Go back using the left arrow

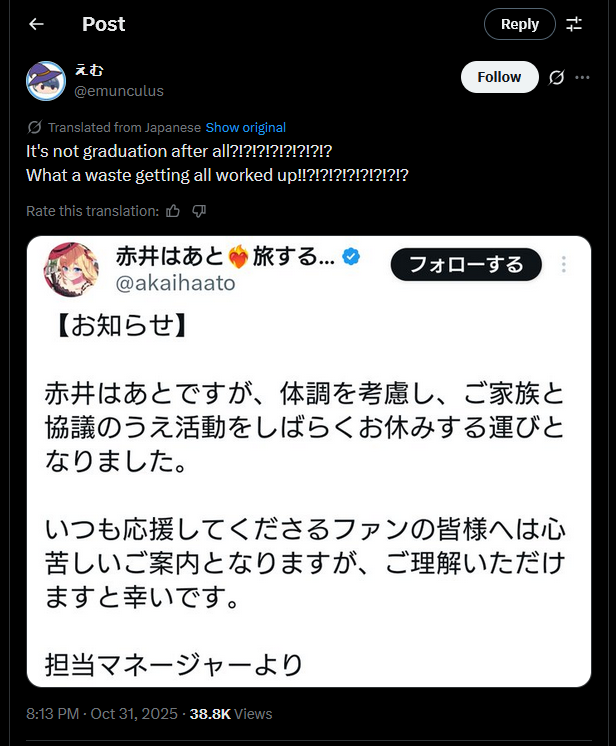point(36,24)
